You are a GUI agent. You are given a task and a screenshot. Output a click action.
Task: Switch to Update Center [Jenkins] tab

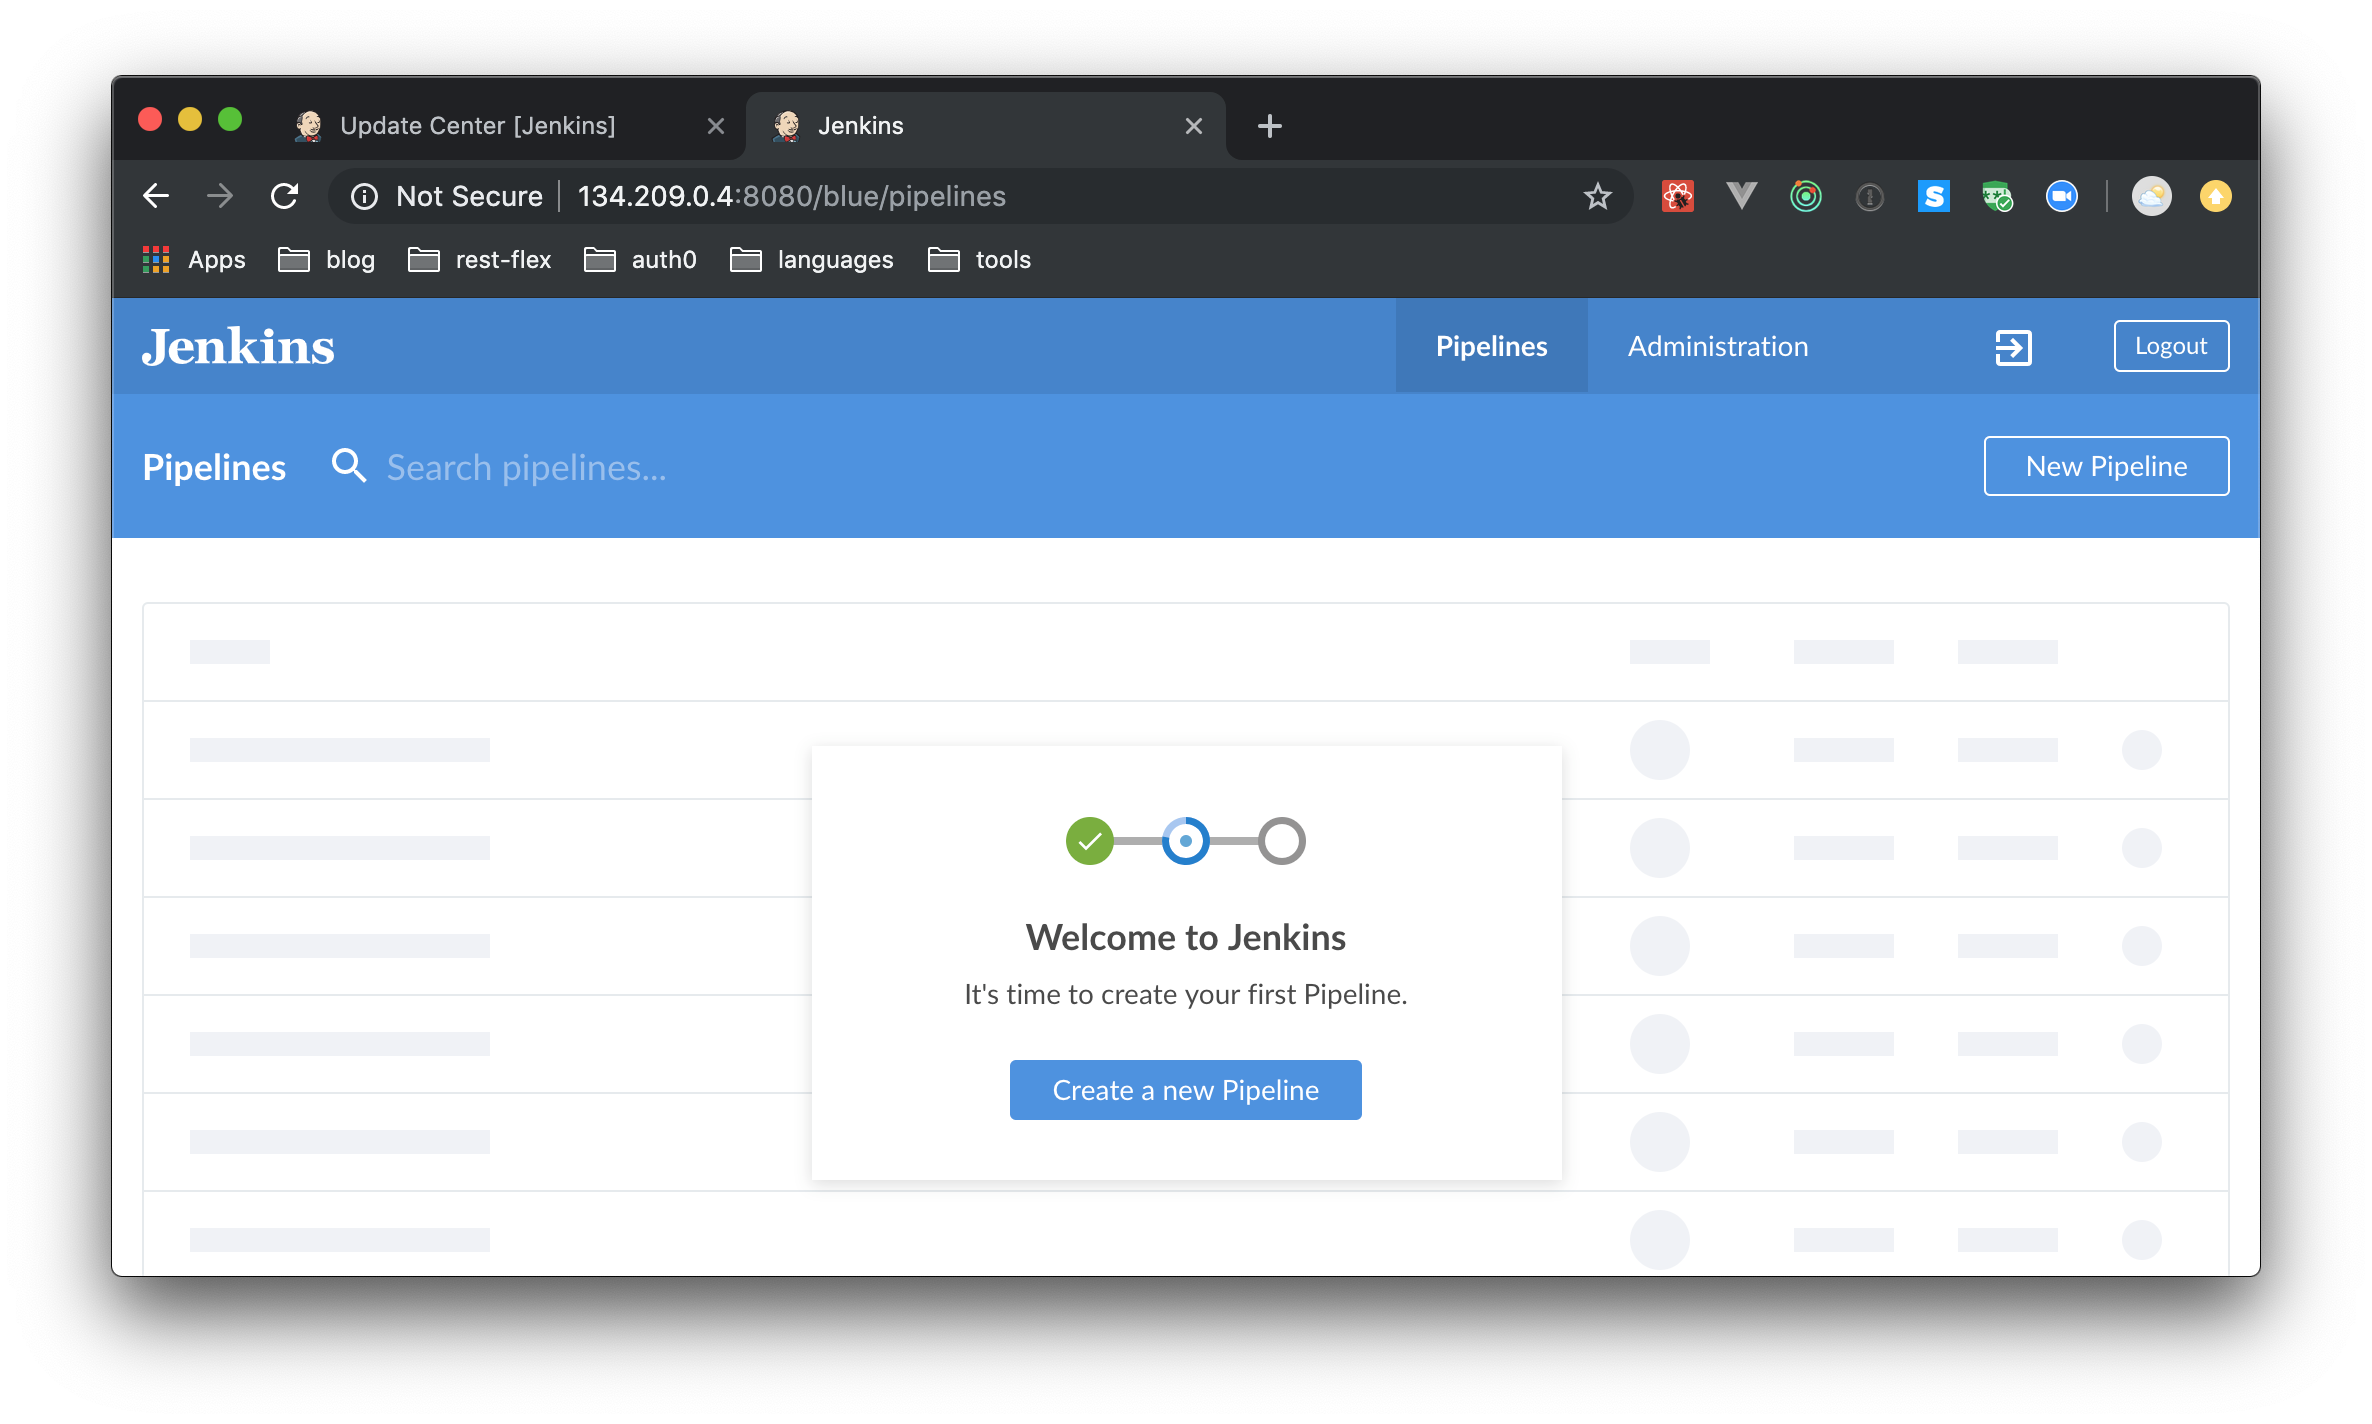tap(478, 126)
